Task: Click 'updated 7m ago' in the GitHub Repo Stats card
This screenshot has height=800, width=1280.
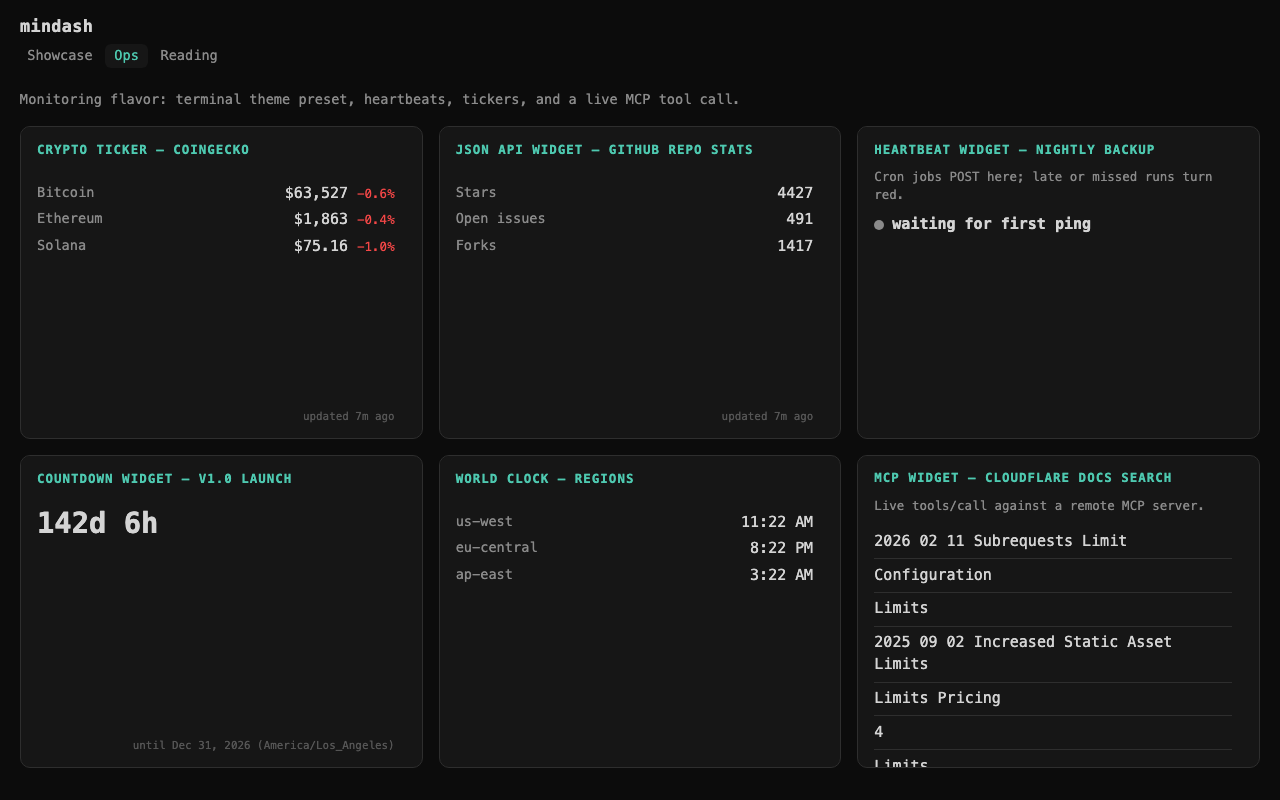Action: click(768, 416)
